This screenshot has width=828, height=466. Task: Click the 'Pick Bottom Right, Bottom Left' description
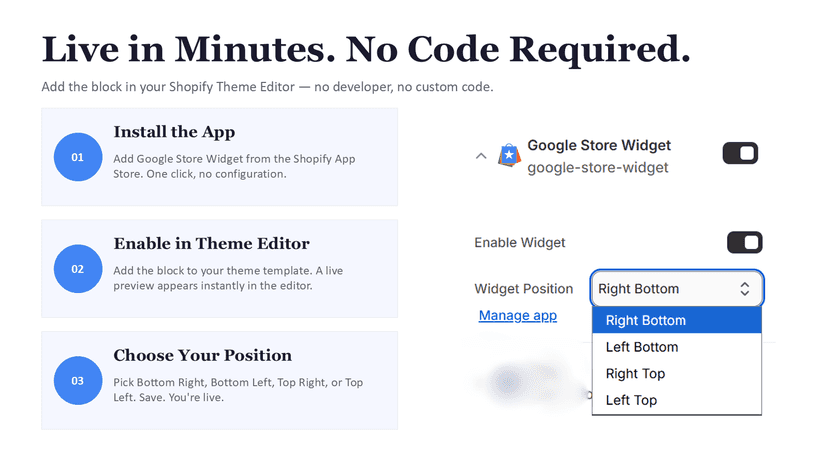(x=238, y=390)
